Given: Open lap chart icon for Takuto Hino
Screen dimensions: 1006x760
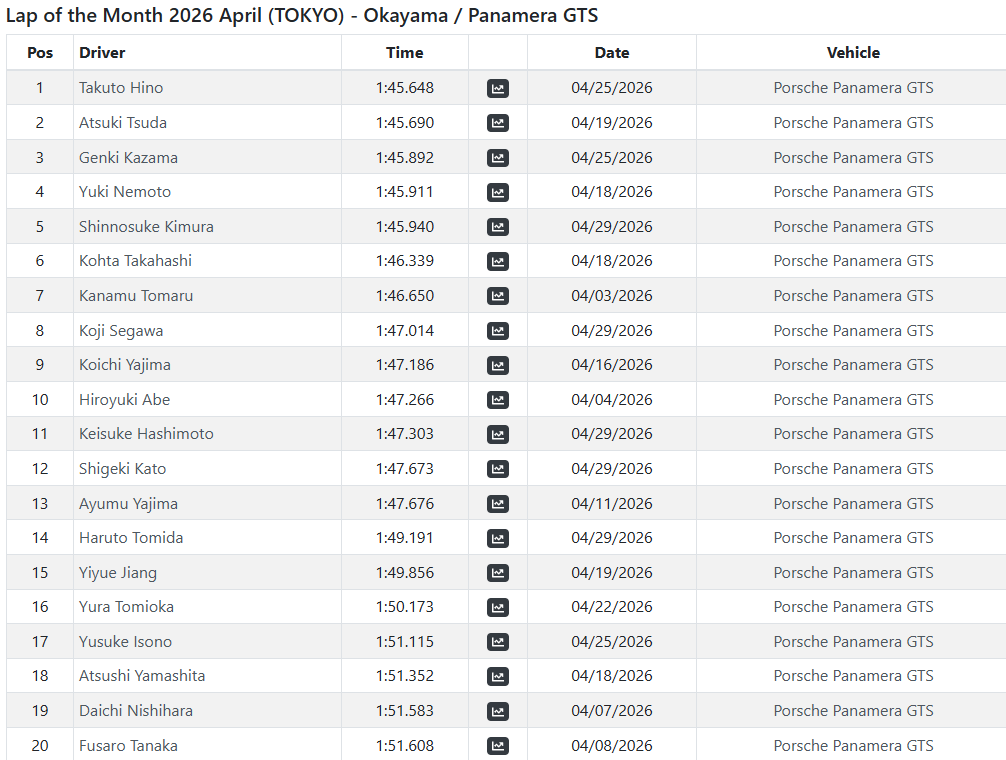Looking at the screenshot, I should coord(498,89).
